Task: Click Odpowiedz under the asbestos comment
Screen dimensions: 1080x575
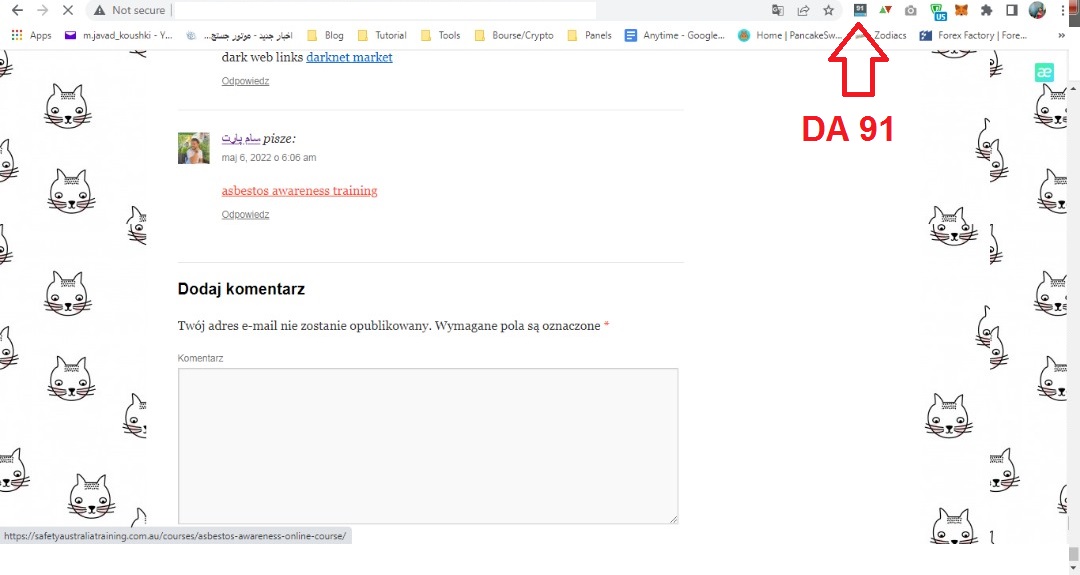Action: (245, 214)
